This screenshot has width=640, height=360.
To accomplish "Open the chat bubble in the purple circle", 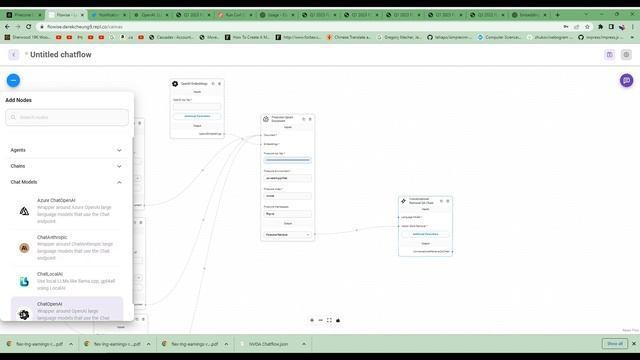I will 627,80.
